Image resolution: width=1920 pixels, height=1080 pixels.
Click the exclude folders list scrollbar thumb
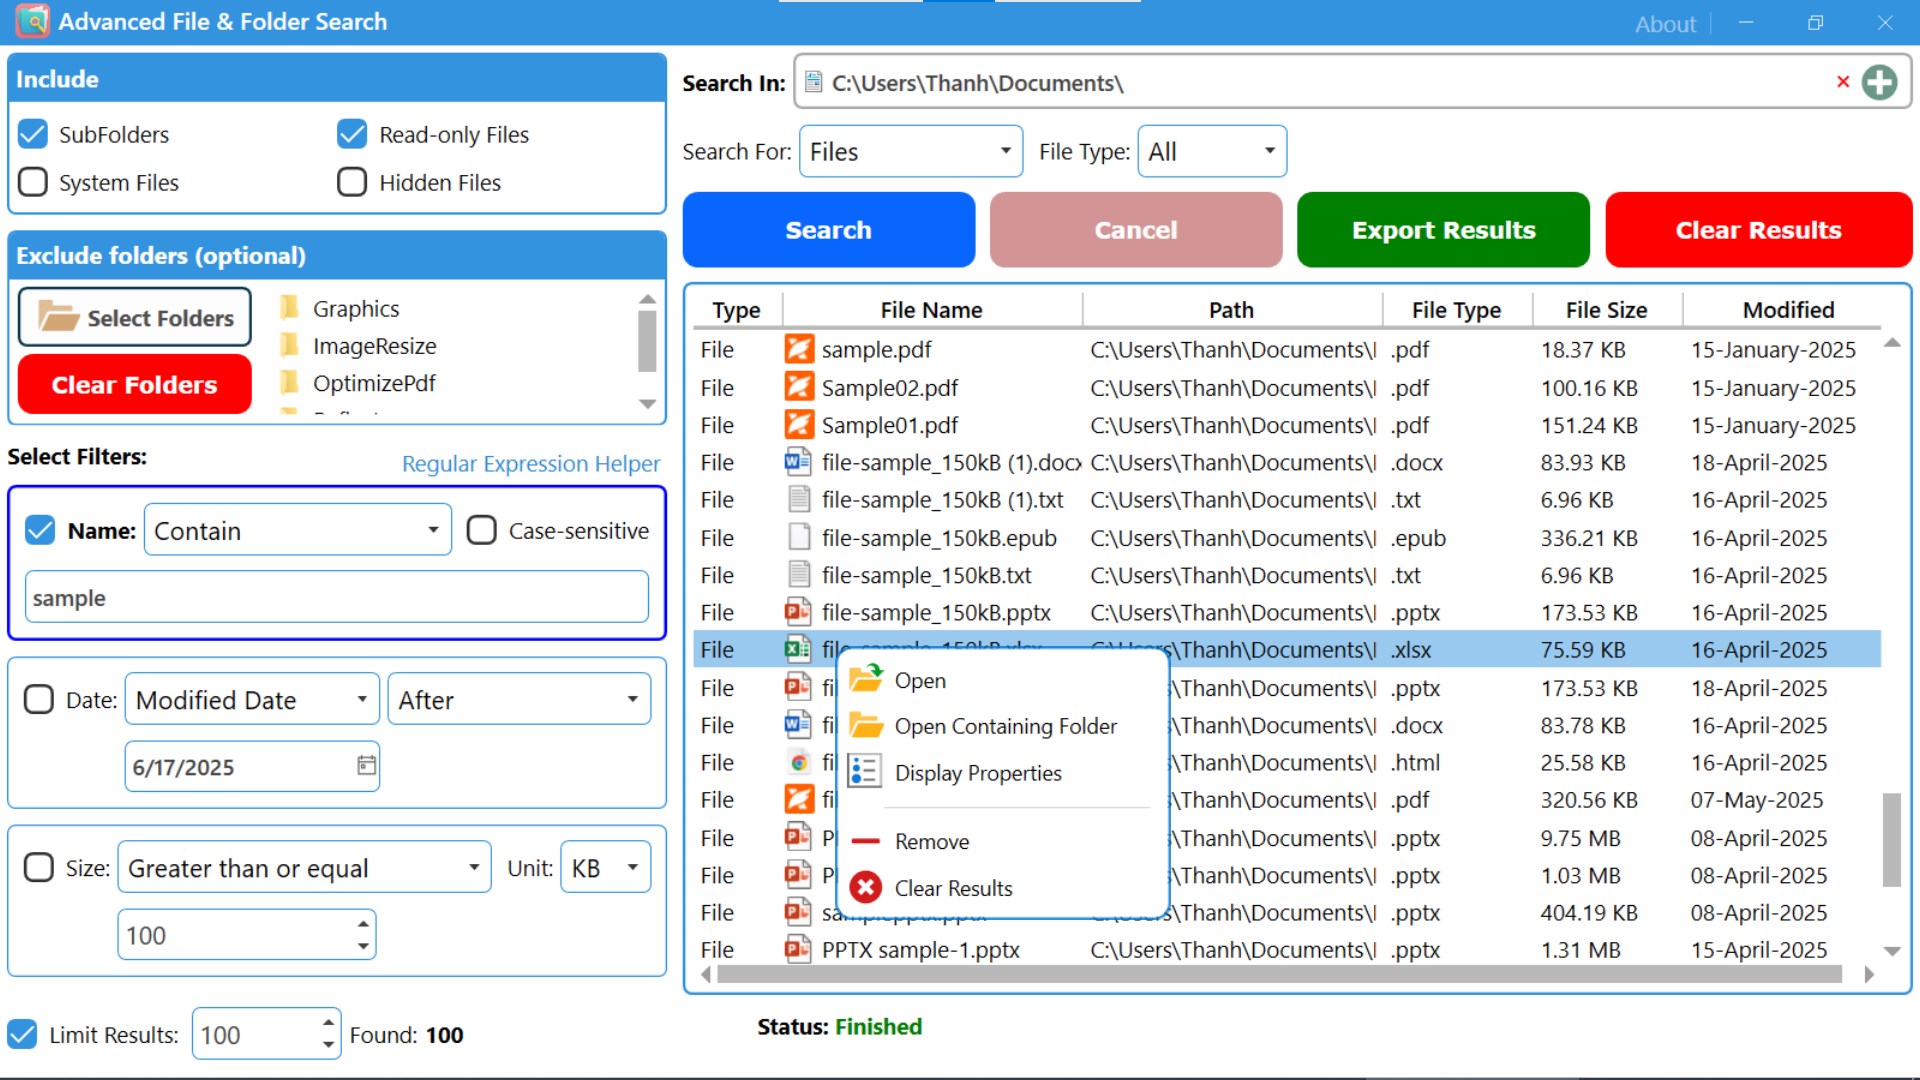[647, 341]
